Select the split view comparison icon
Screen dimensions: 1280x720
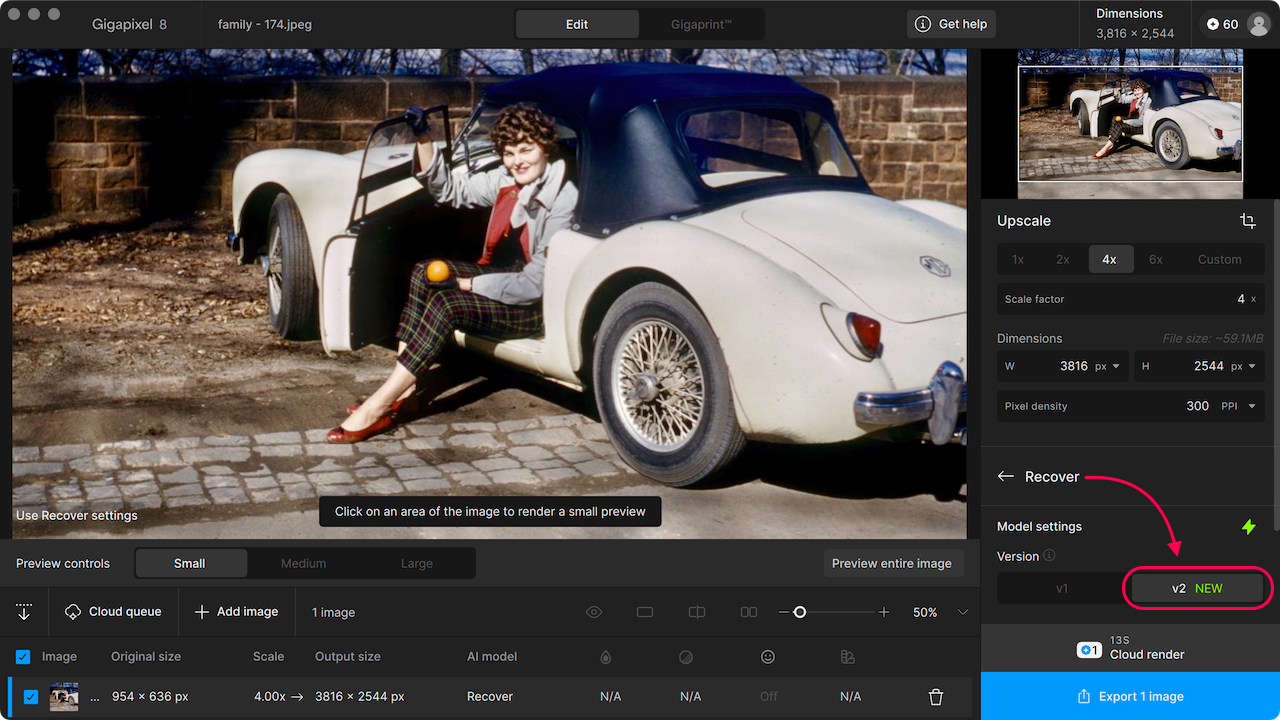coord(697,612)
